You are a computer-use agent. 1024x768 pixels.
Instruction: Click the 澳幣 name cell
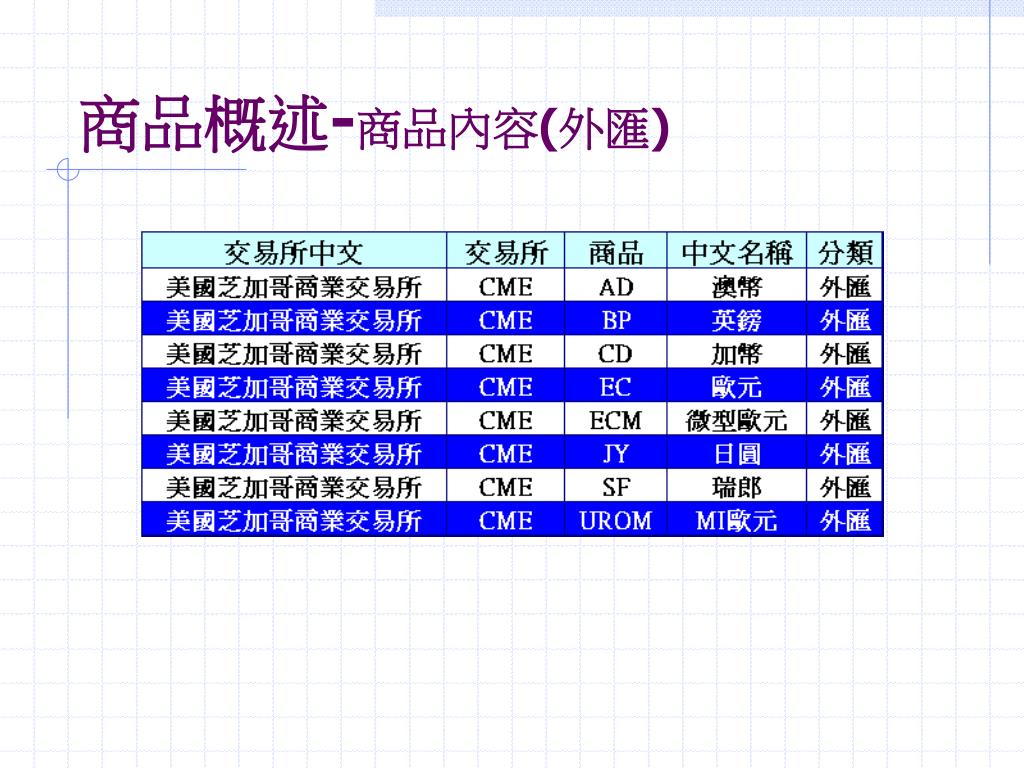click(737, 285)
